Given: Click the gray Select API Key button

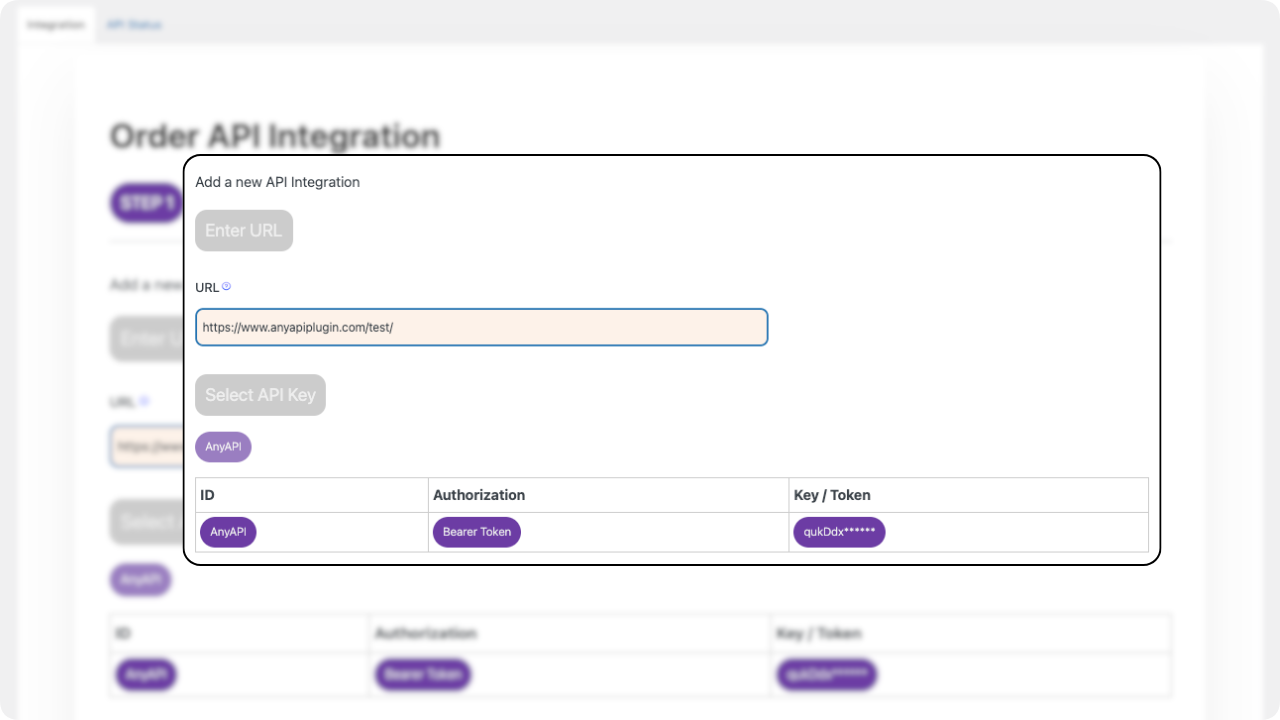Looking at the screenshot, I should pos(260,395).
